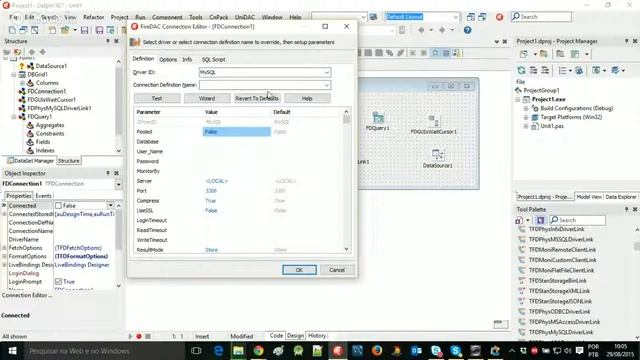Open the Options tab
Screen dimensions: 640x360
click(168, 60)
